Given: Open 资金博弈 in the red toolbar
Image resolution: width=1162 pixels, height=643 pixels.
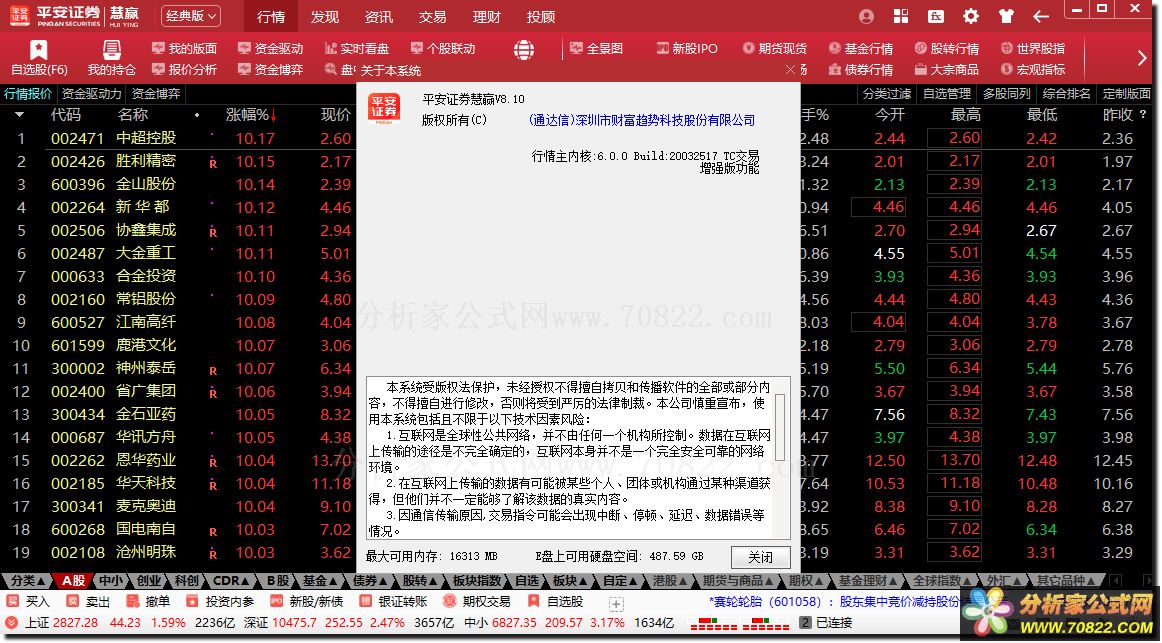Looking at the screenshot, I should (x=270, y=70).
